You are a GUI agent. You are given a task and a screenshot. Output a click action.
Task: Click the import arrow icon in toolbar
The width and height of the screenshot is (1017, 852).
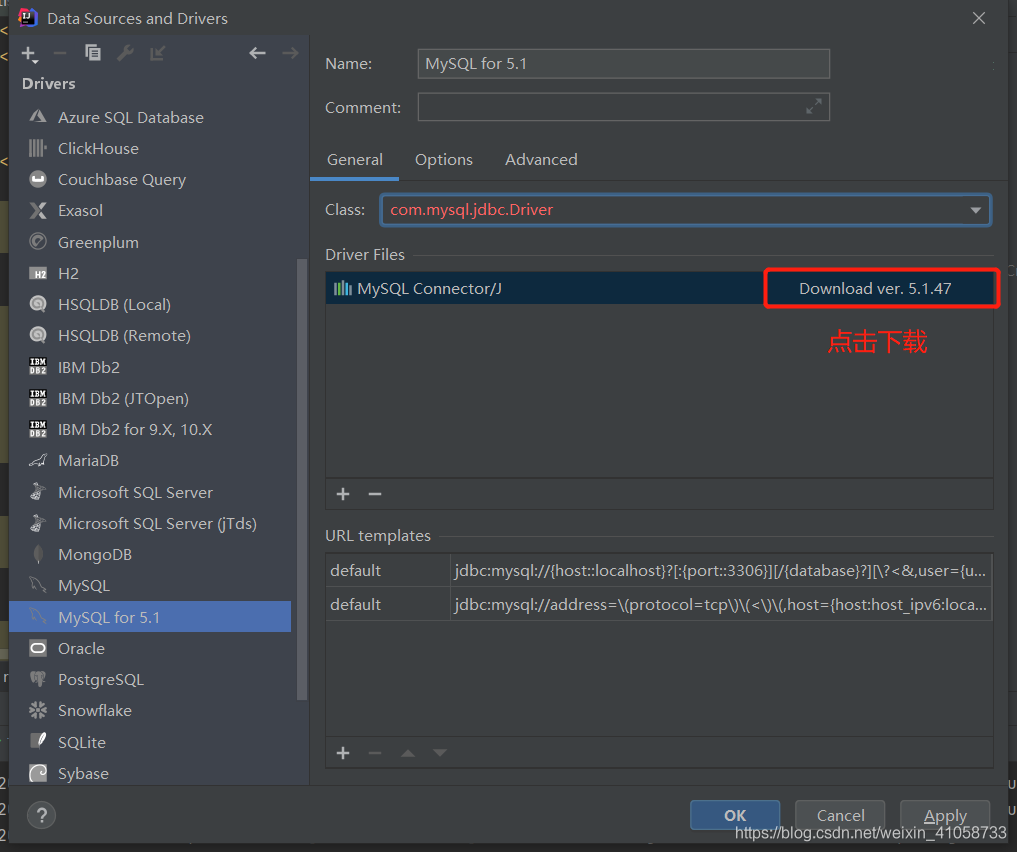(158, 53)
